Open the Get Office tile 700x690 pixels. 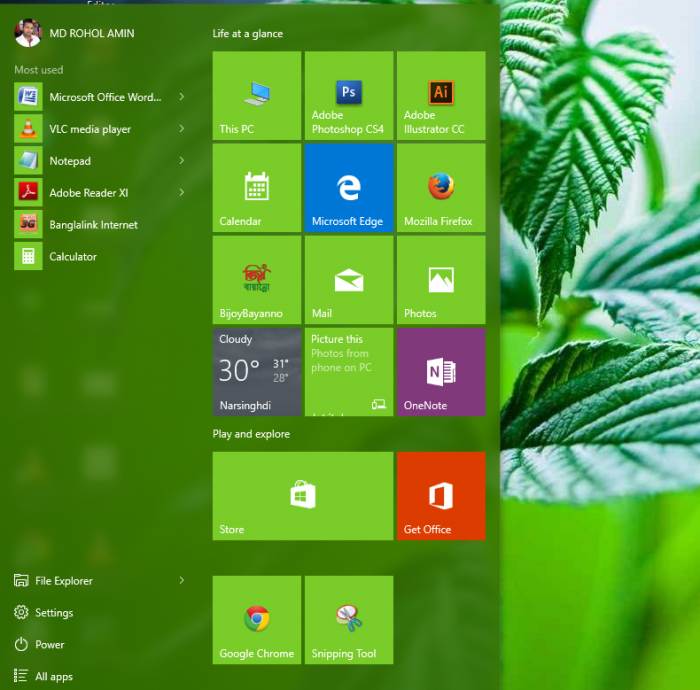point(441,496)
